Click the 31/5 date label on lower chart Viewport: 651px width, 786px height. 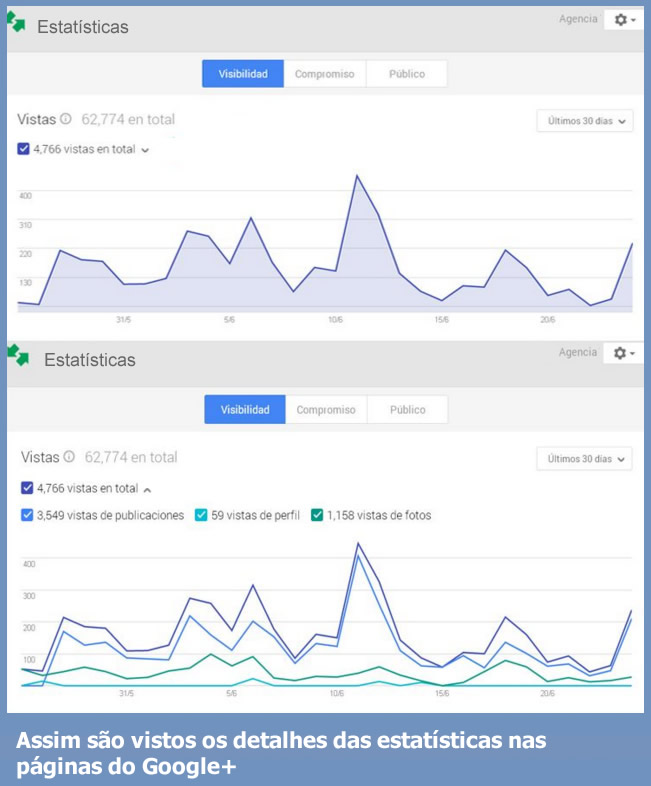coord(126,693)
